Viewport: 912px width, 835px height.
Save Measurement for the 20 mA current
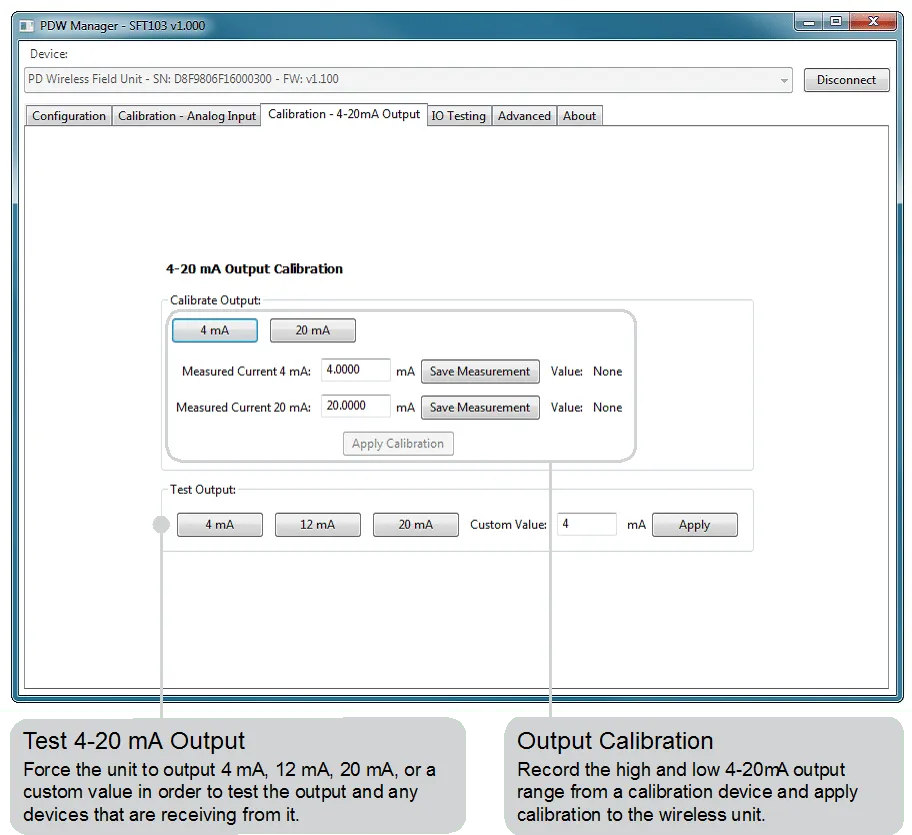(x=480, y=408)
